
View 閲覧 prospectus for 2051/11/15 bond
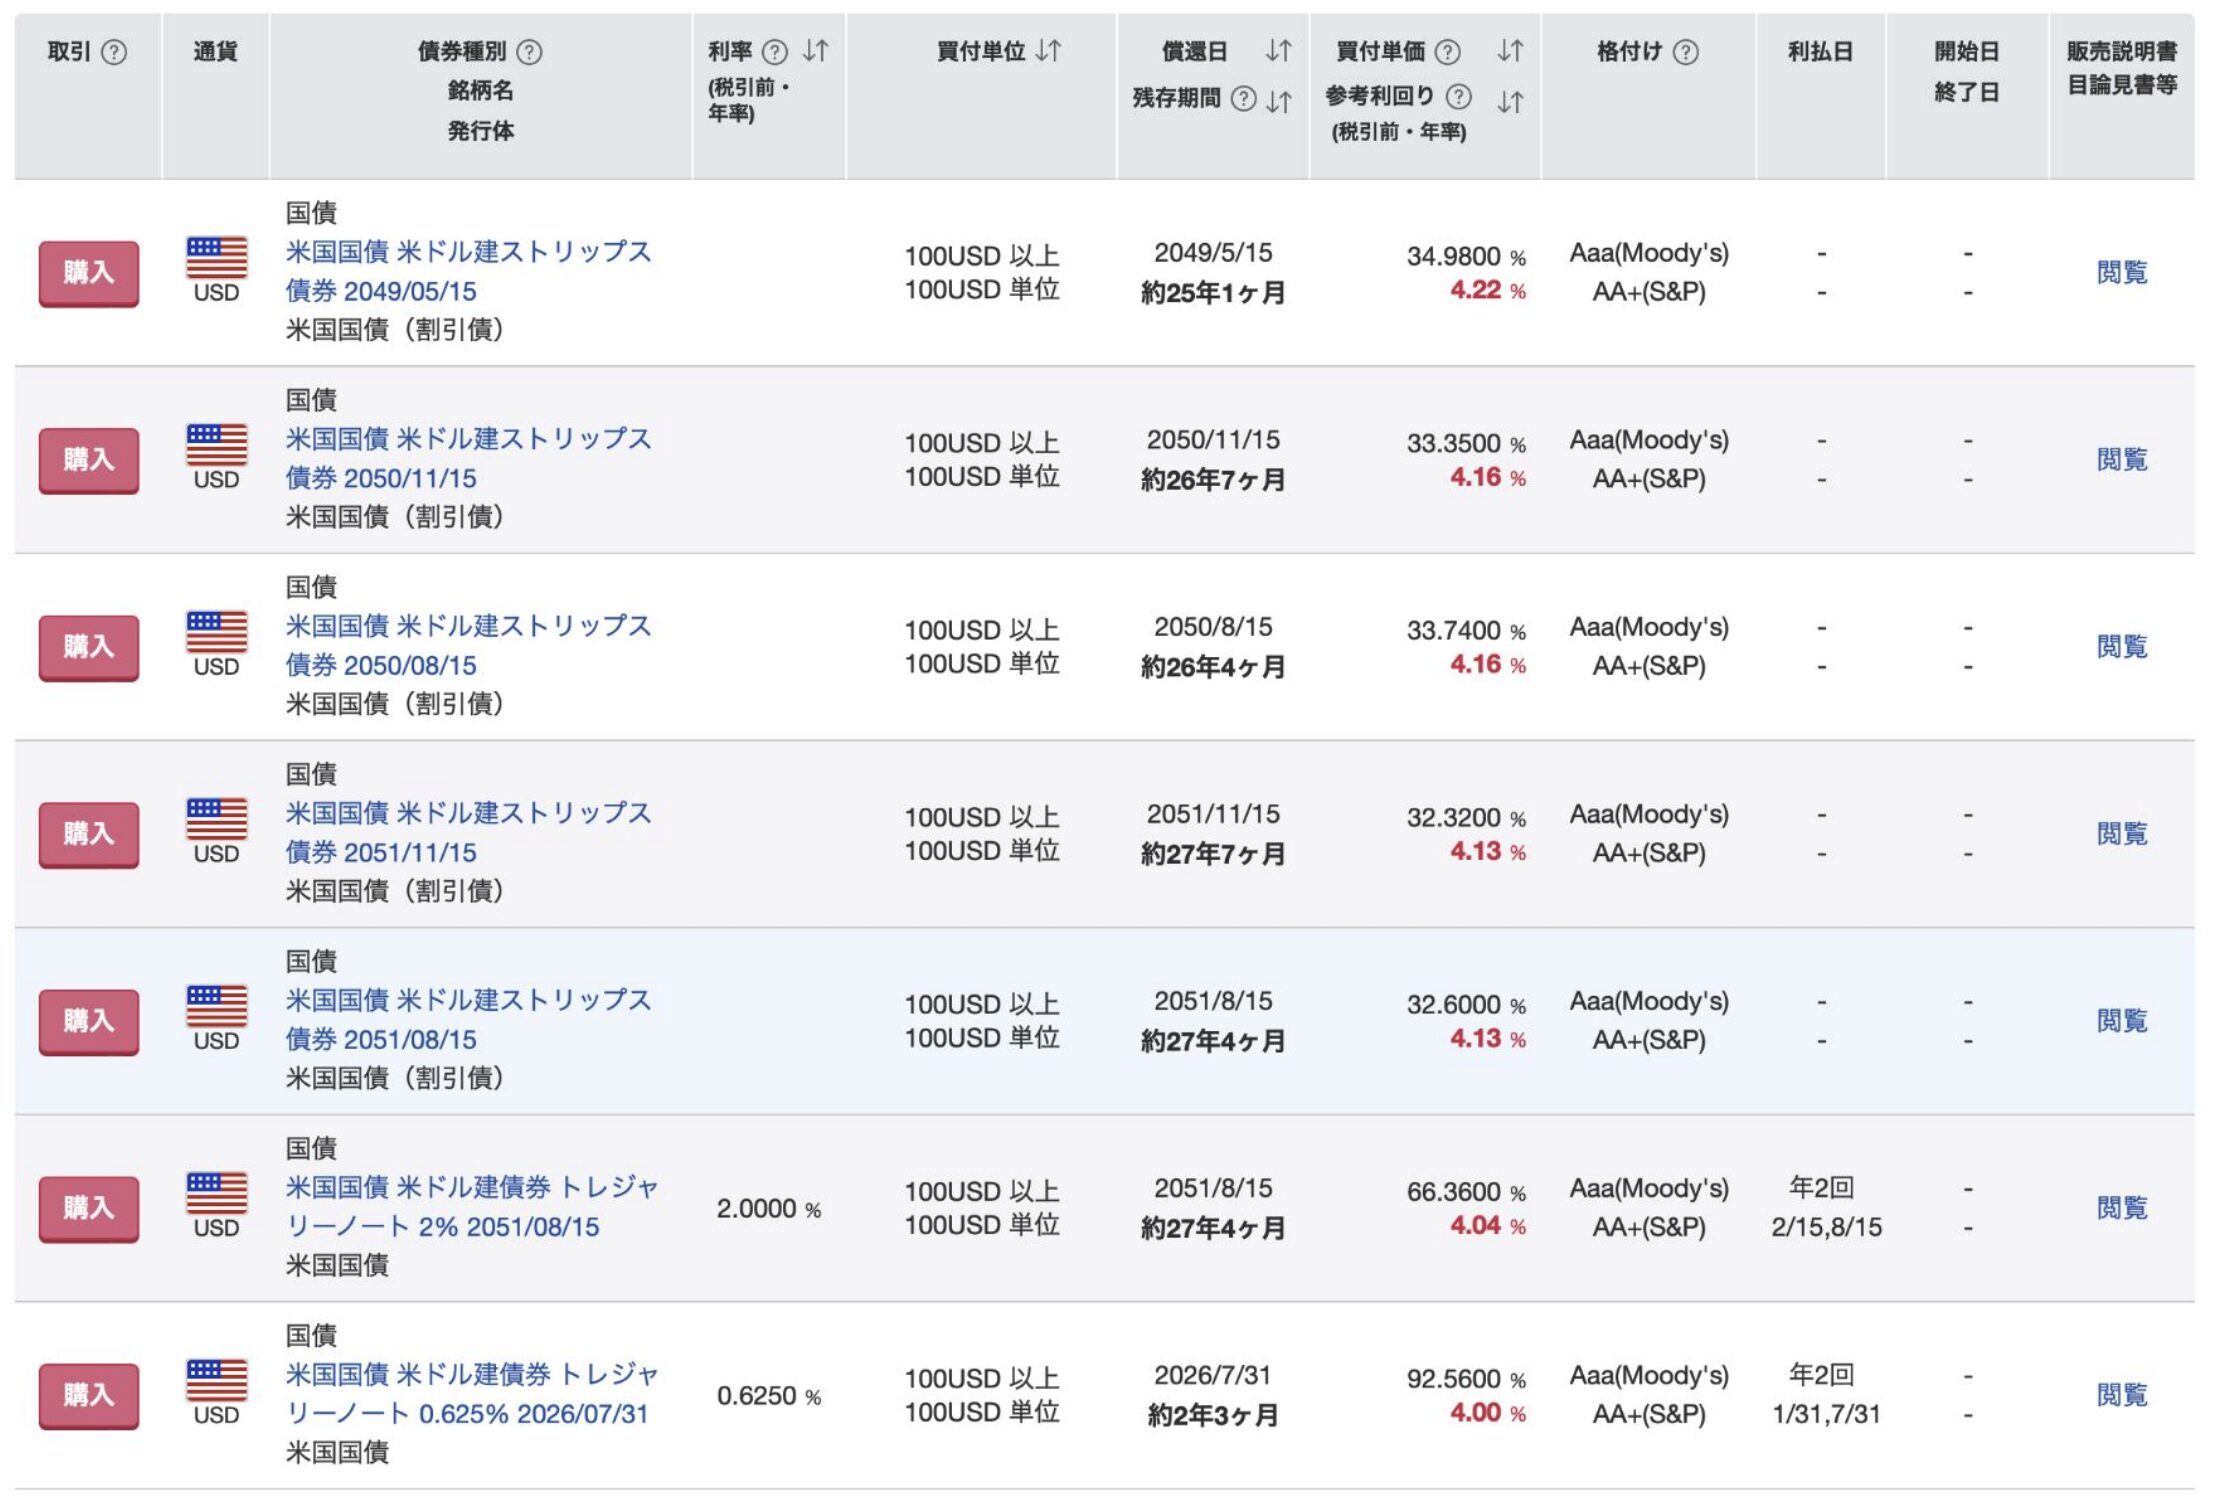(x=2122, y=833)
